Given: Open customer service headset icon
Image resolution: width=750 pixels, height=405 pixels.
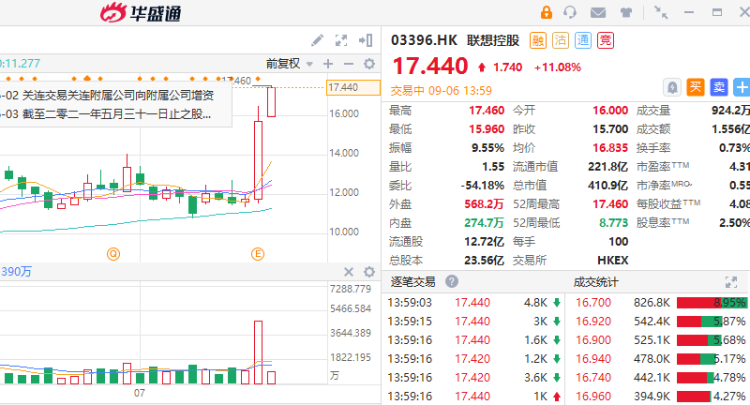Looking at the screenshot, I should pos(570,12).
